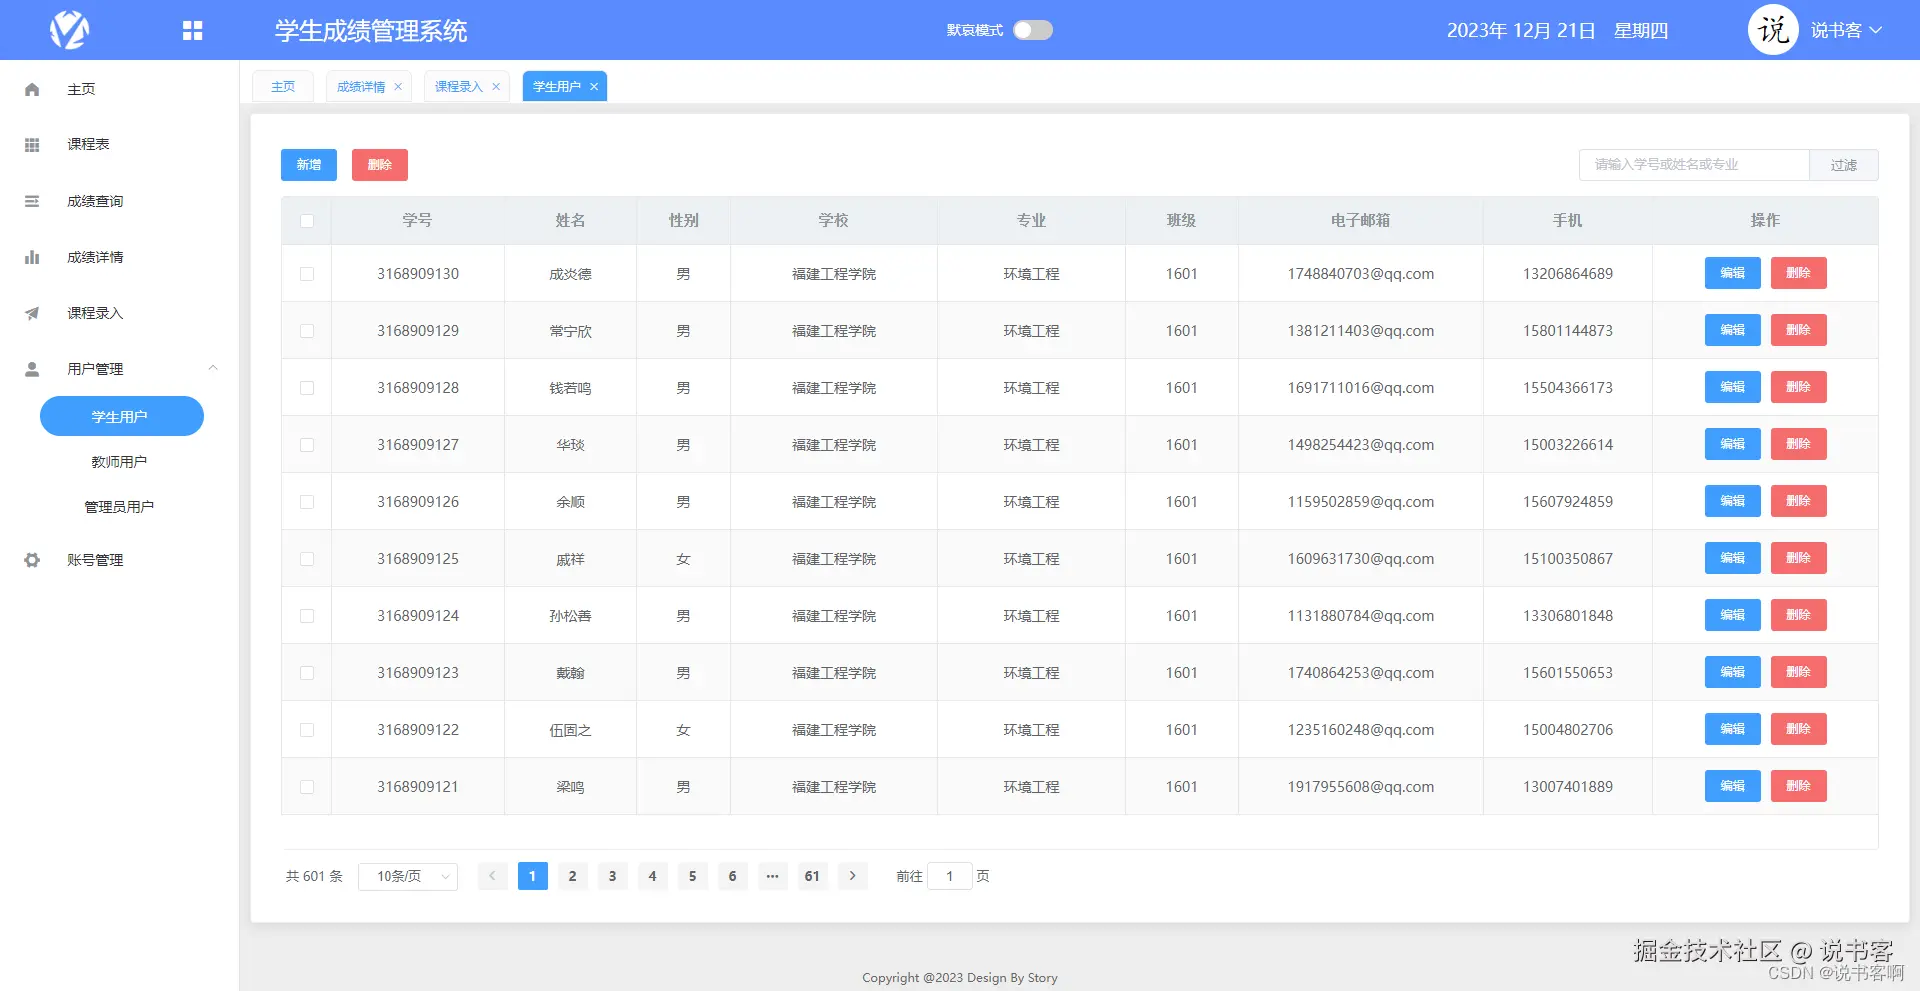Click the red 删除 button above the table
The height and width of the screenshot is (991, 1920).
click(x=380, y=165)
